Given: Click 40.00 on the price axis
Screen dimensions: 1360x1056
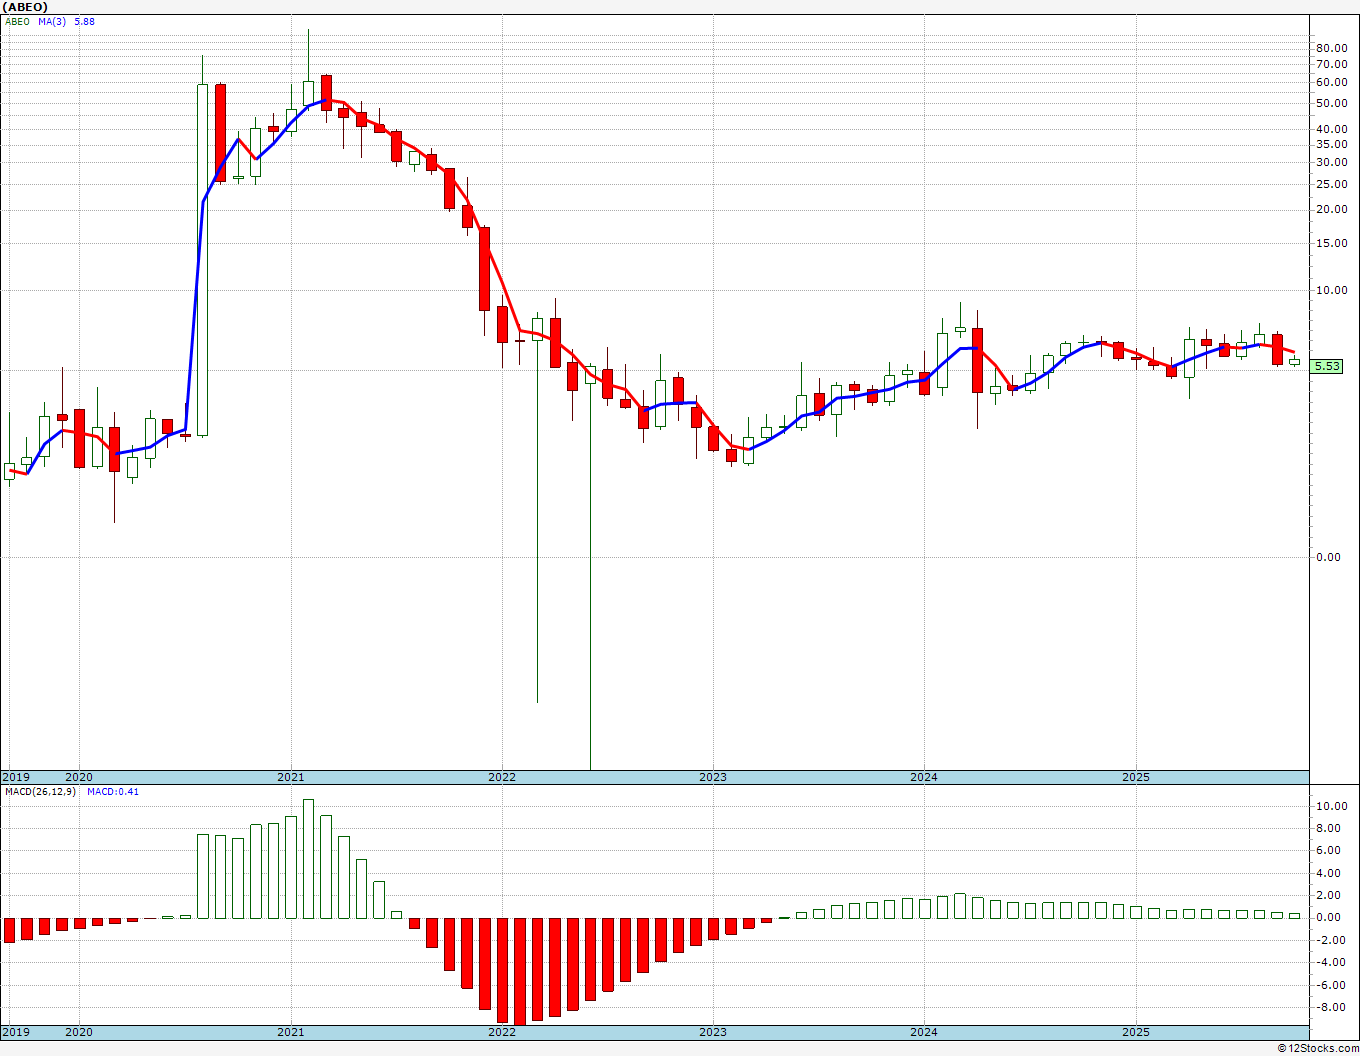Looking at the screenshot, I should tap(1330, 129).
